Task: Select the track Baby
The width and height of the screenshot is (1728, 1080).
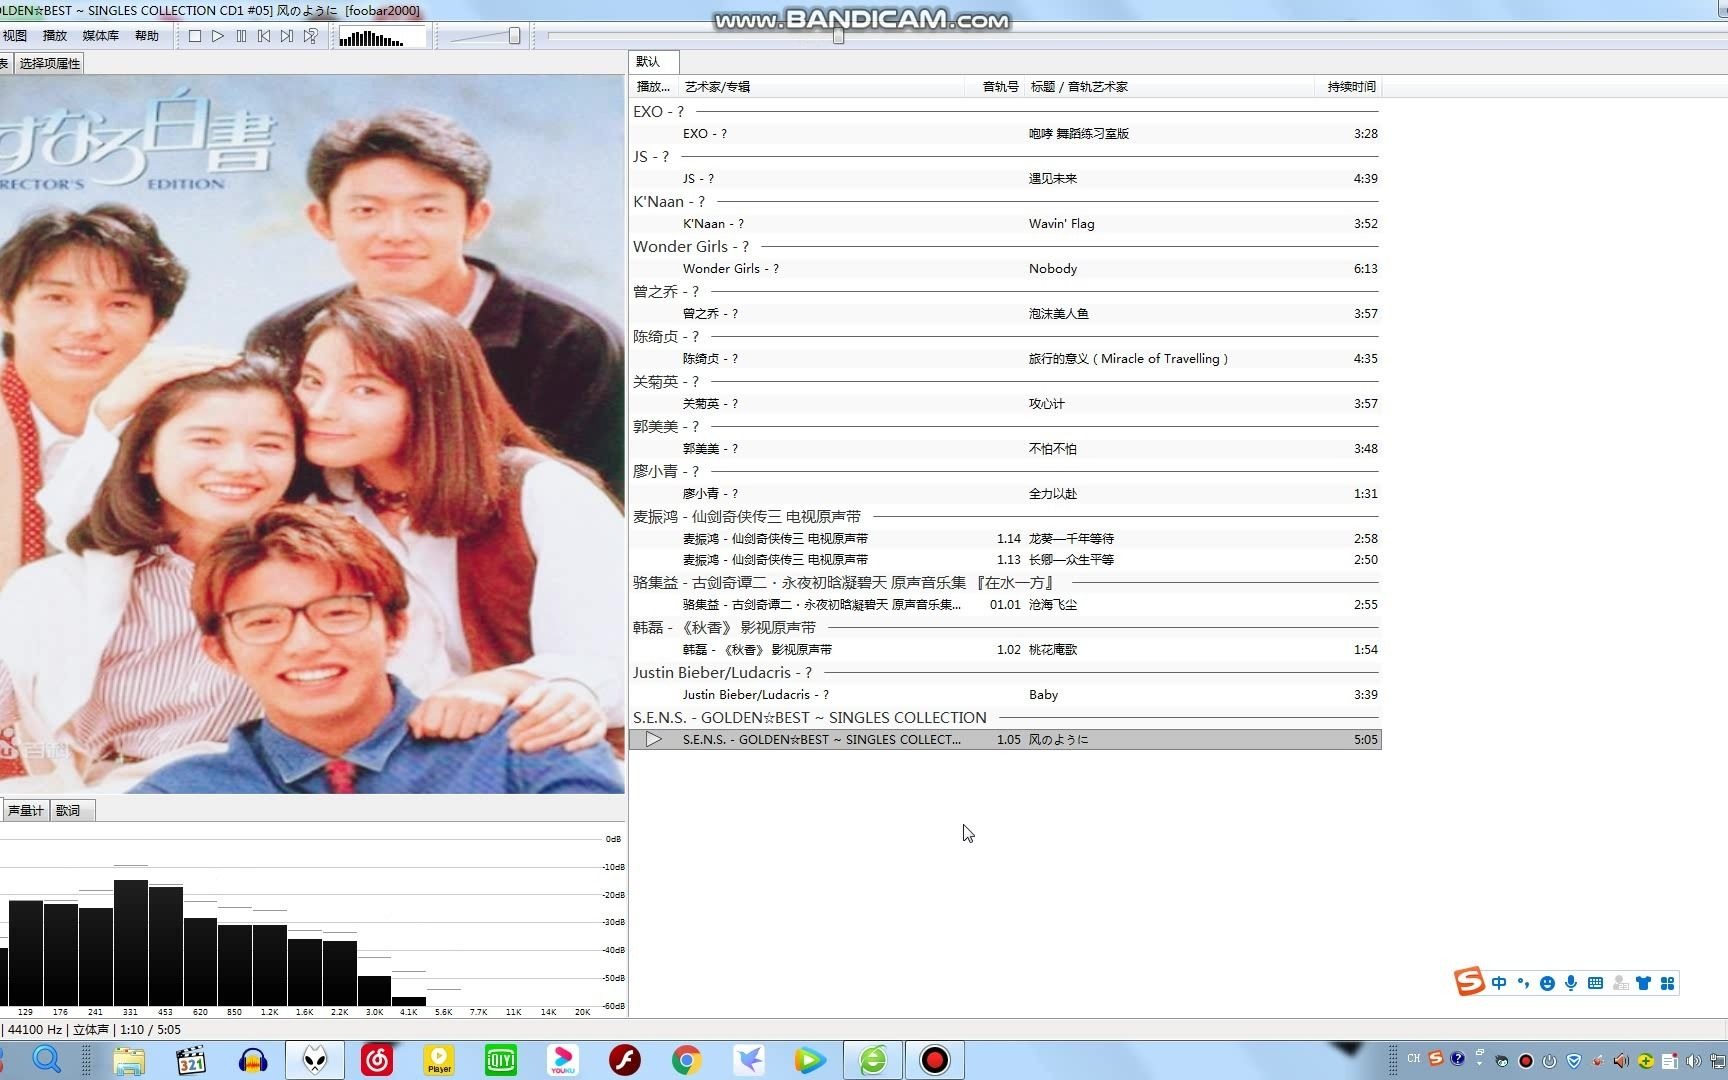Action: click(1005, 695)
